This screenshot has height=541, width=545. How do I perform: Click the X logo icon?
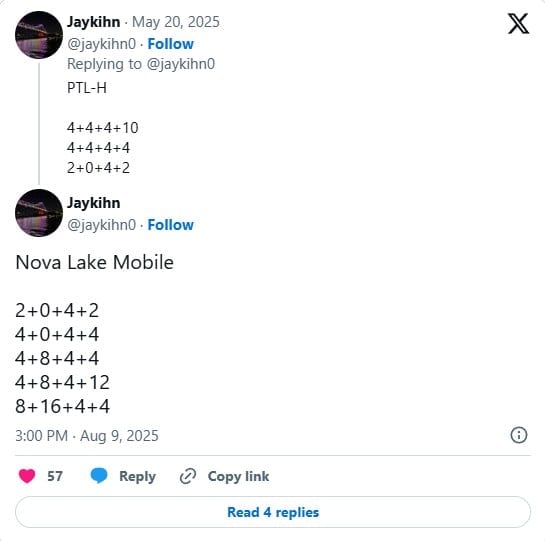(x=518, y=24)
